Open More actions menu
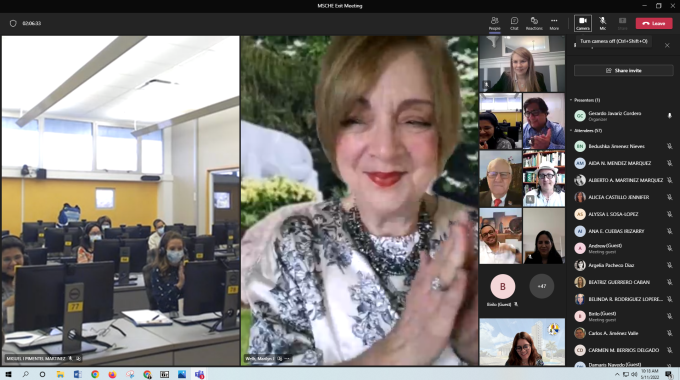This screenshot has width=680, height=380. point(554,23)
